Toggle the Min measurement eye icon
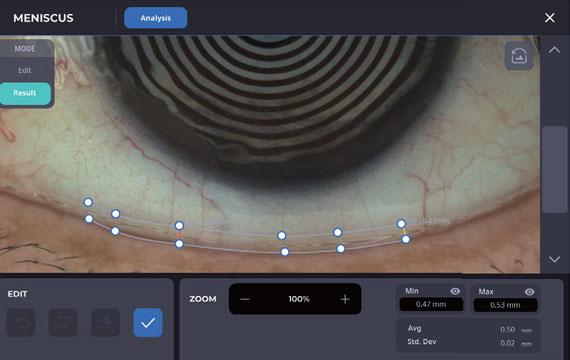This screenshot has width=570, height=360. [455, 291]
